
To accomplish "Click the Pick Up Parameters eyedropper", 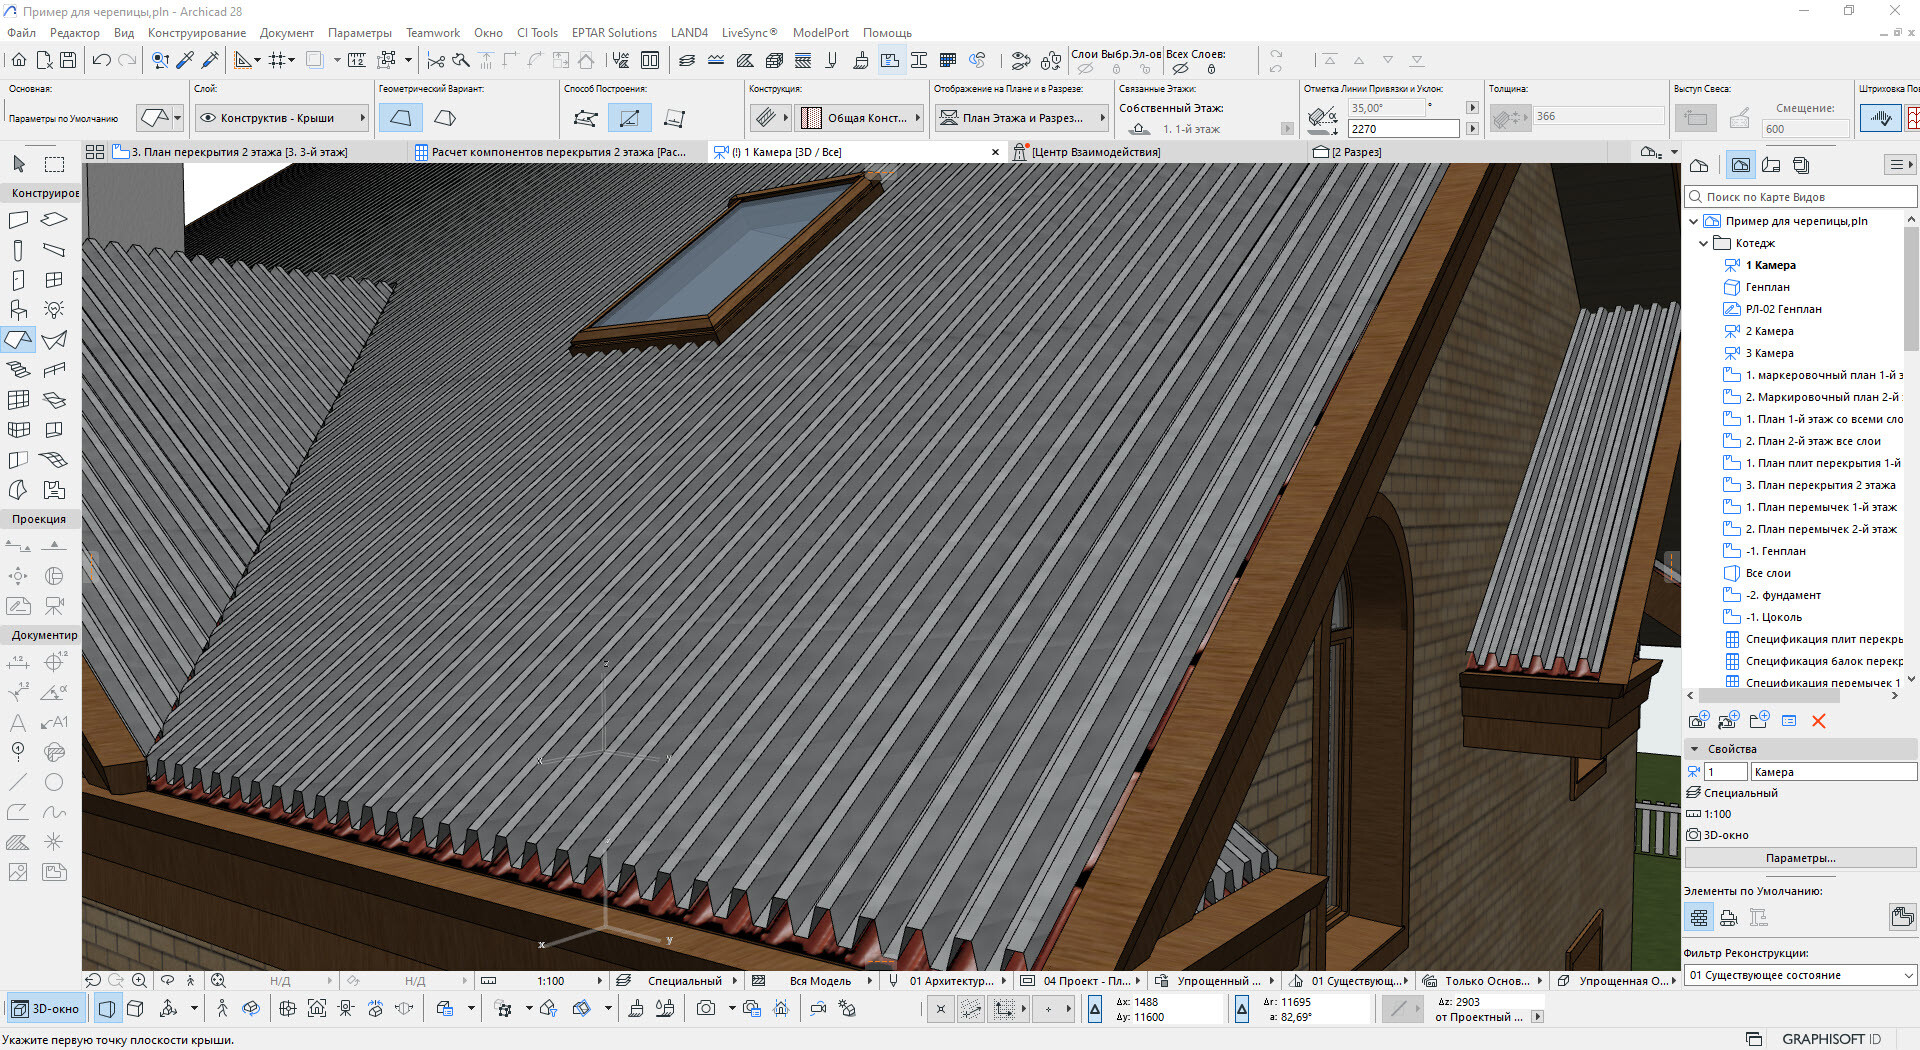I will pyautogui.click(x=185, y=60).
